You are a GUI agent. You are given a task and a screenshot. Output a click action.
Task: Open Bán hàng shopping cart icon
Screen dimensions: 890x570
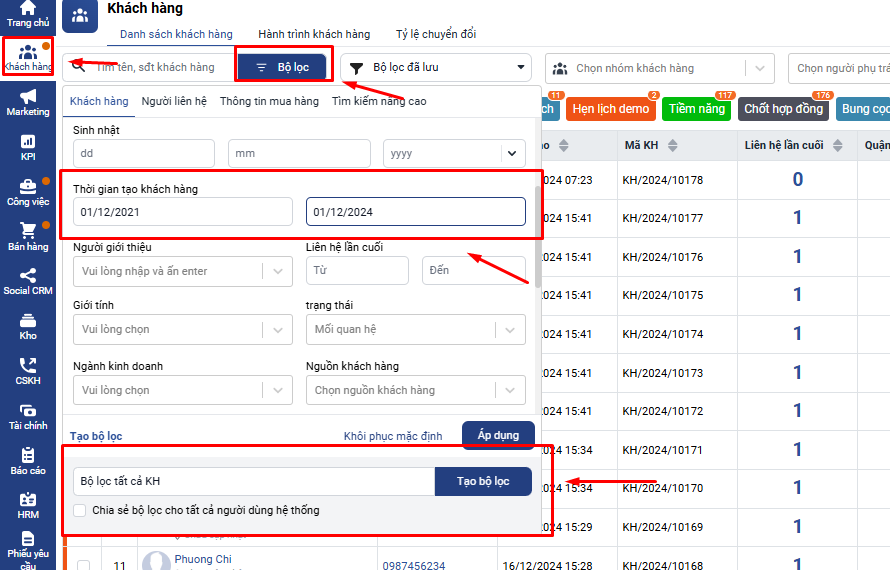[27, 236]
